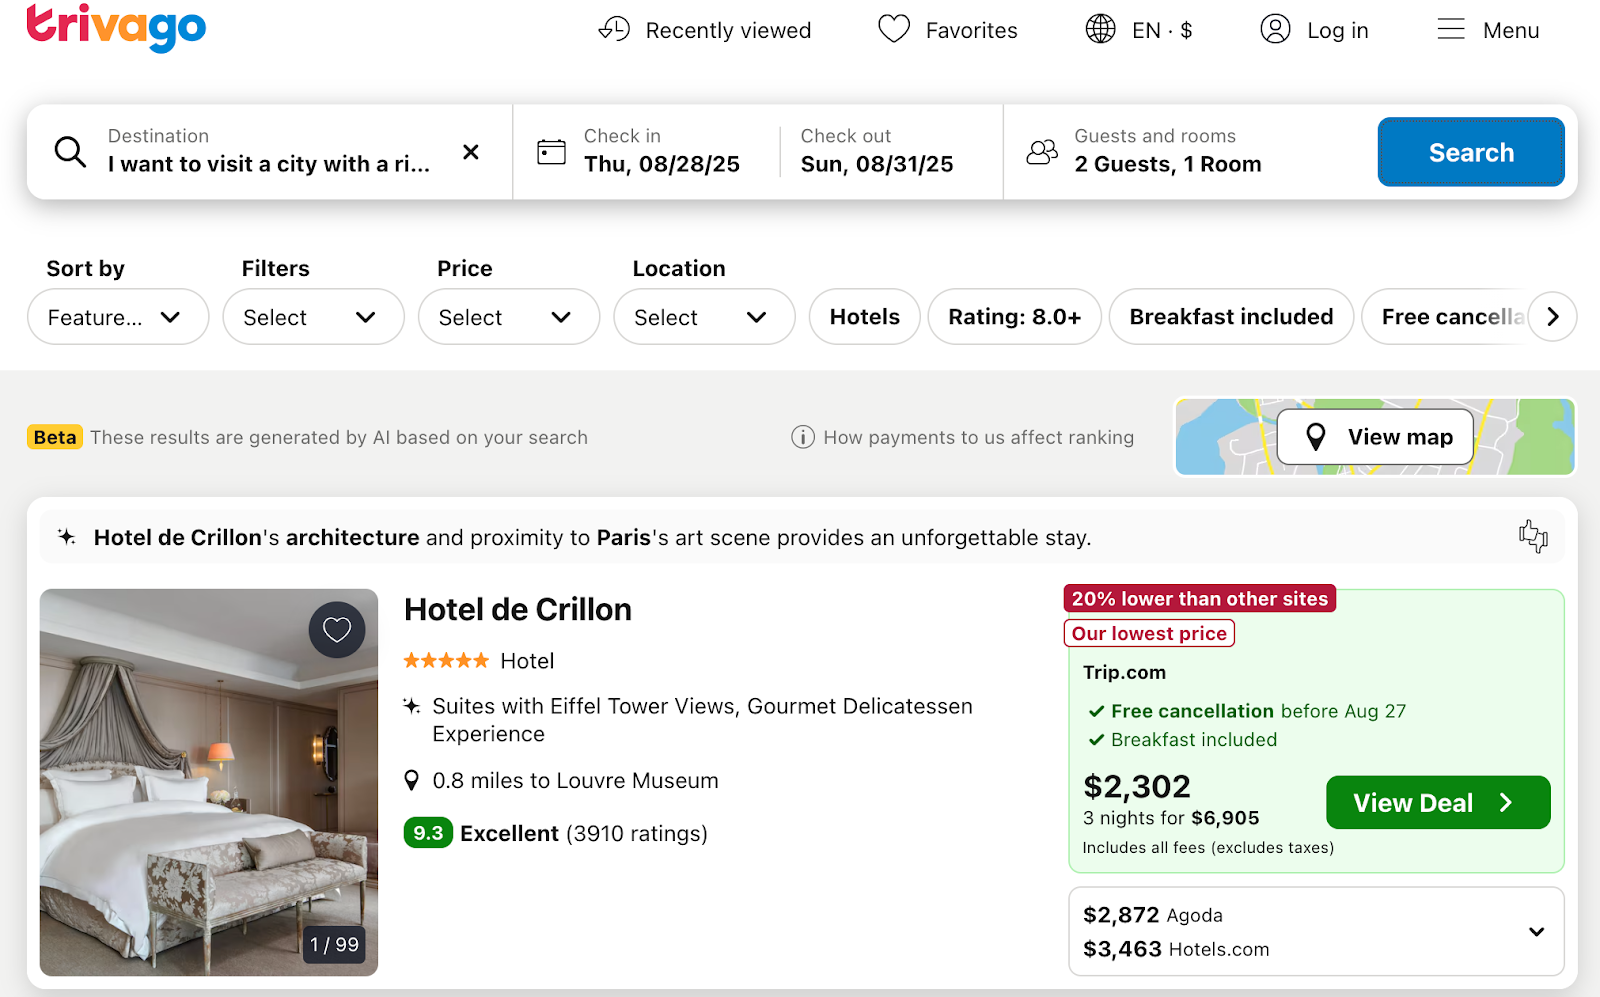Open Hotel de Crillon room photo
Image resolution: width=1600 pixels, height=997 pixels.
point(209,782)
